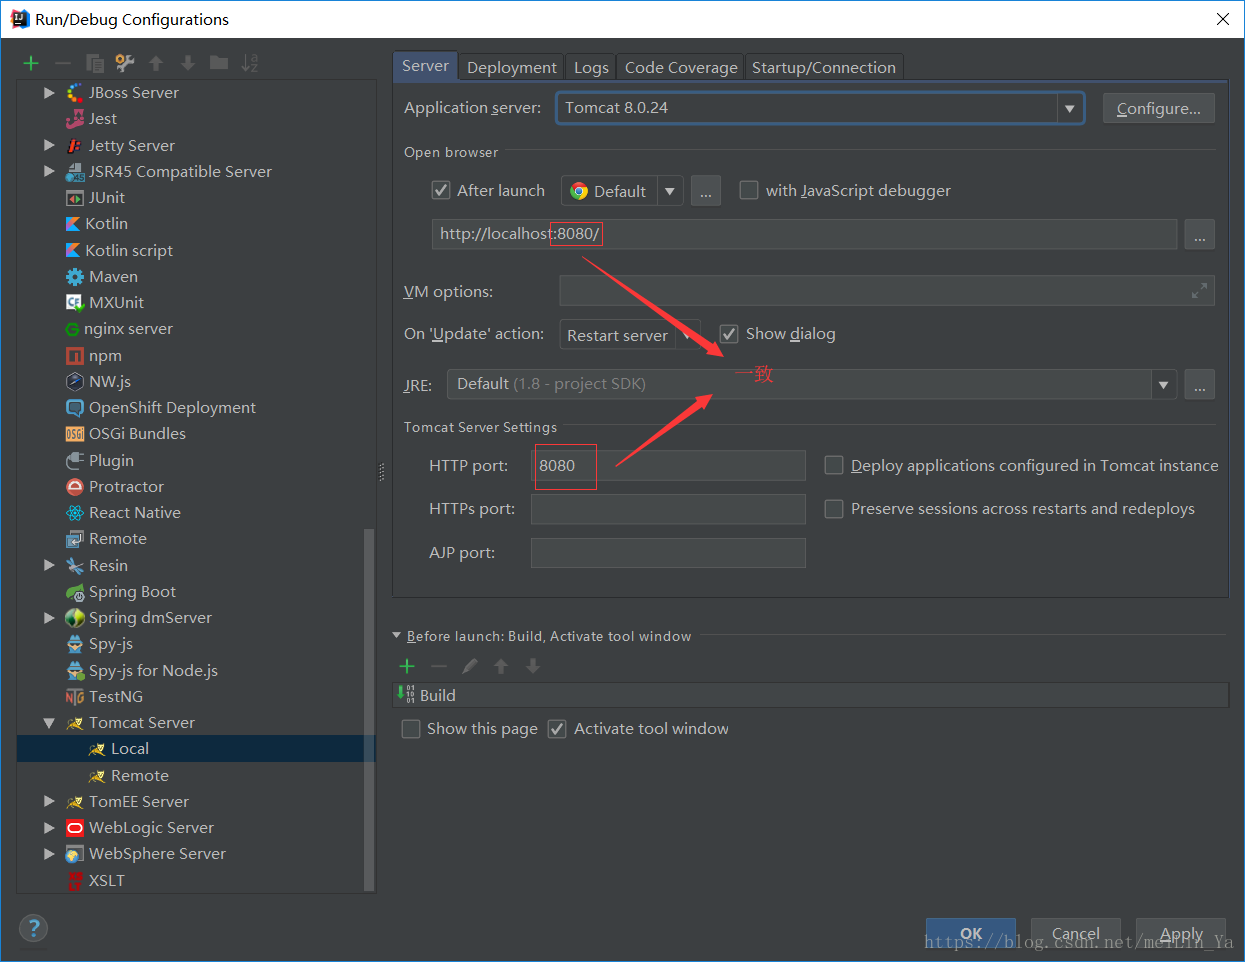Image resolution: width=1245 pixels, height=962 pixels.
Task: Click the AJP port input field
Action: coord(668,553)
